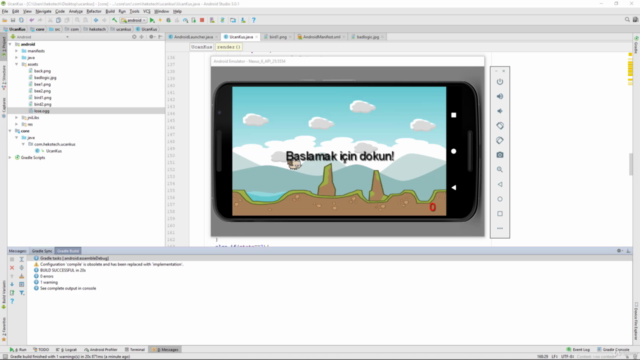Open emulator extended controls more button
640x360 pixels.
pyautogui.click(x=500, y=228)
